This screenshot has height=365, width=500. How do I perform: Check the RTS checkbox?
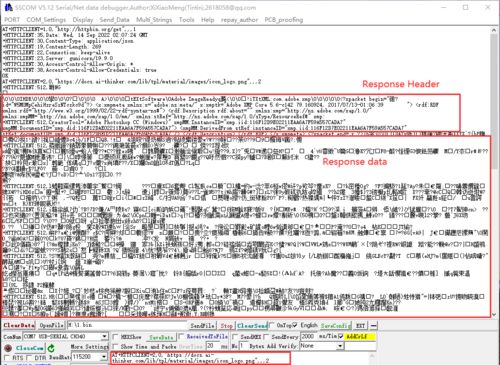7,358
